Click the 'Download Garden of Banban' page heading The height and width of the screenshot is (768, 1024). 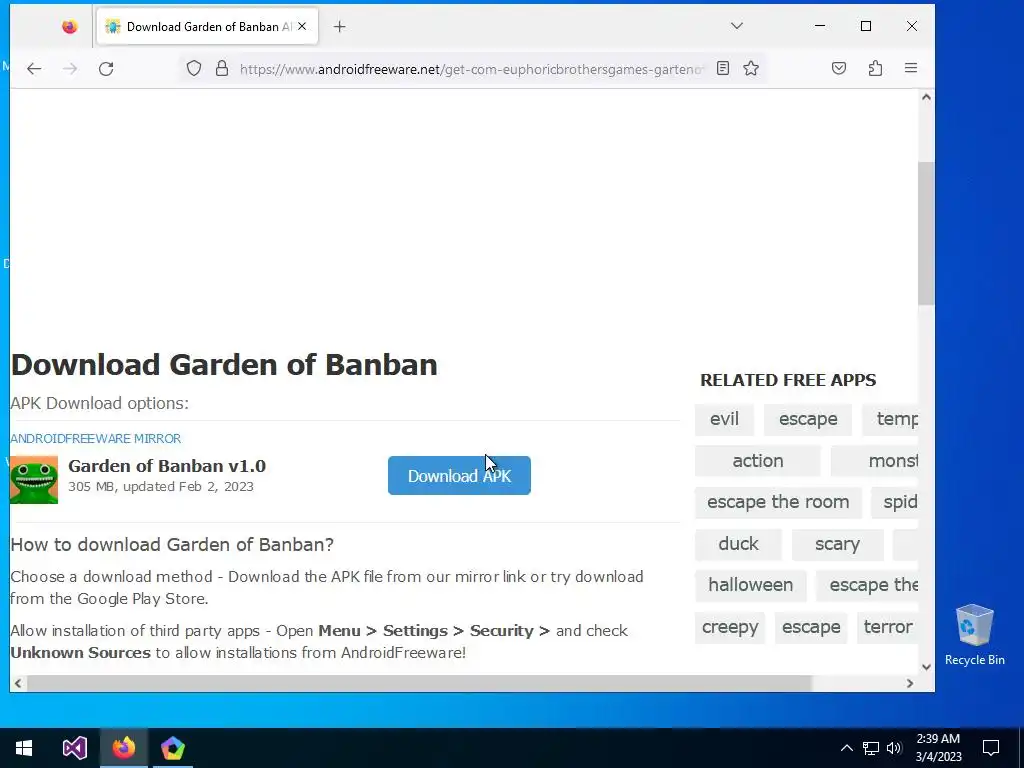[224, 364]
